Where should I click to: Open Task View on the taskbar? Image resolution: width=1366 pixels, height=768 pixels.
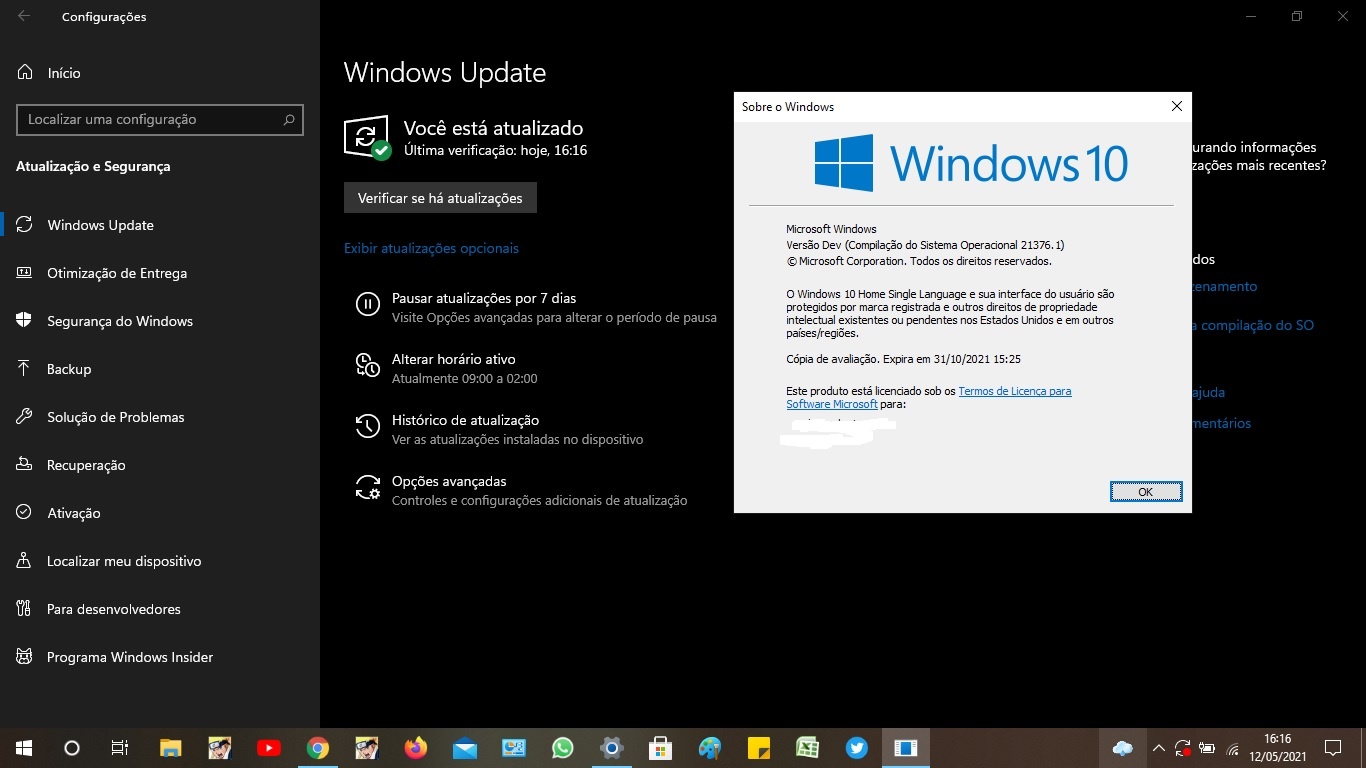click(120, 748)
